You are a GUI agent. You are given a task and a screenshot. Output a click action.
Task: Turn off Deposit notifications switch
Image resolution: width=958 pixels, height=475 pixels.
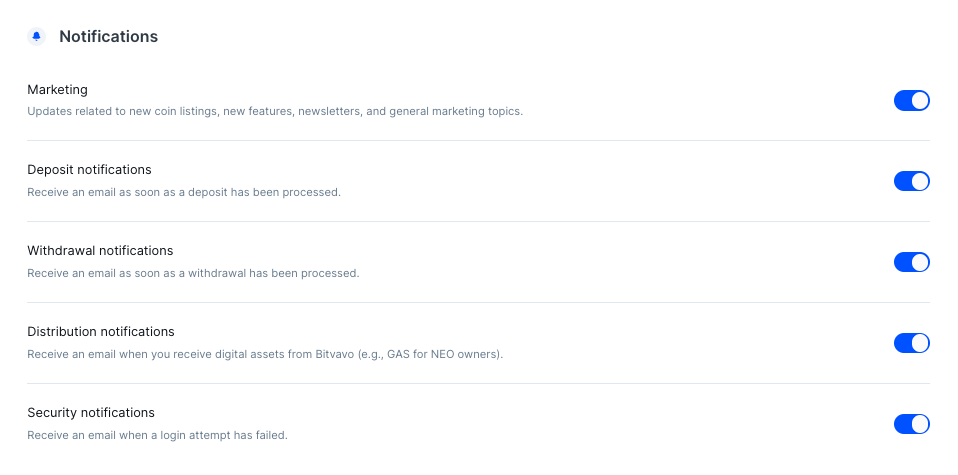(x=912, y=181)
